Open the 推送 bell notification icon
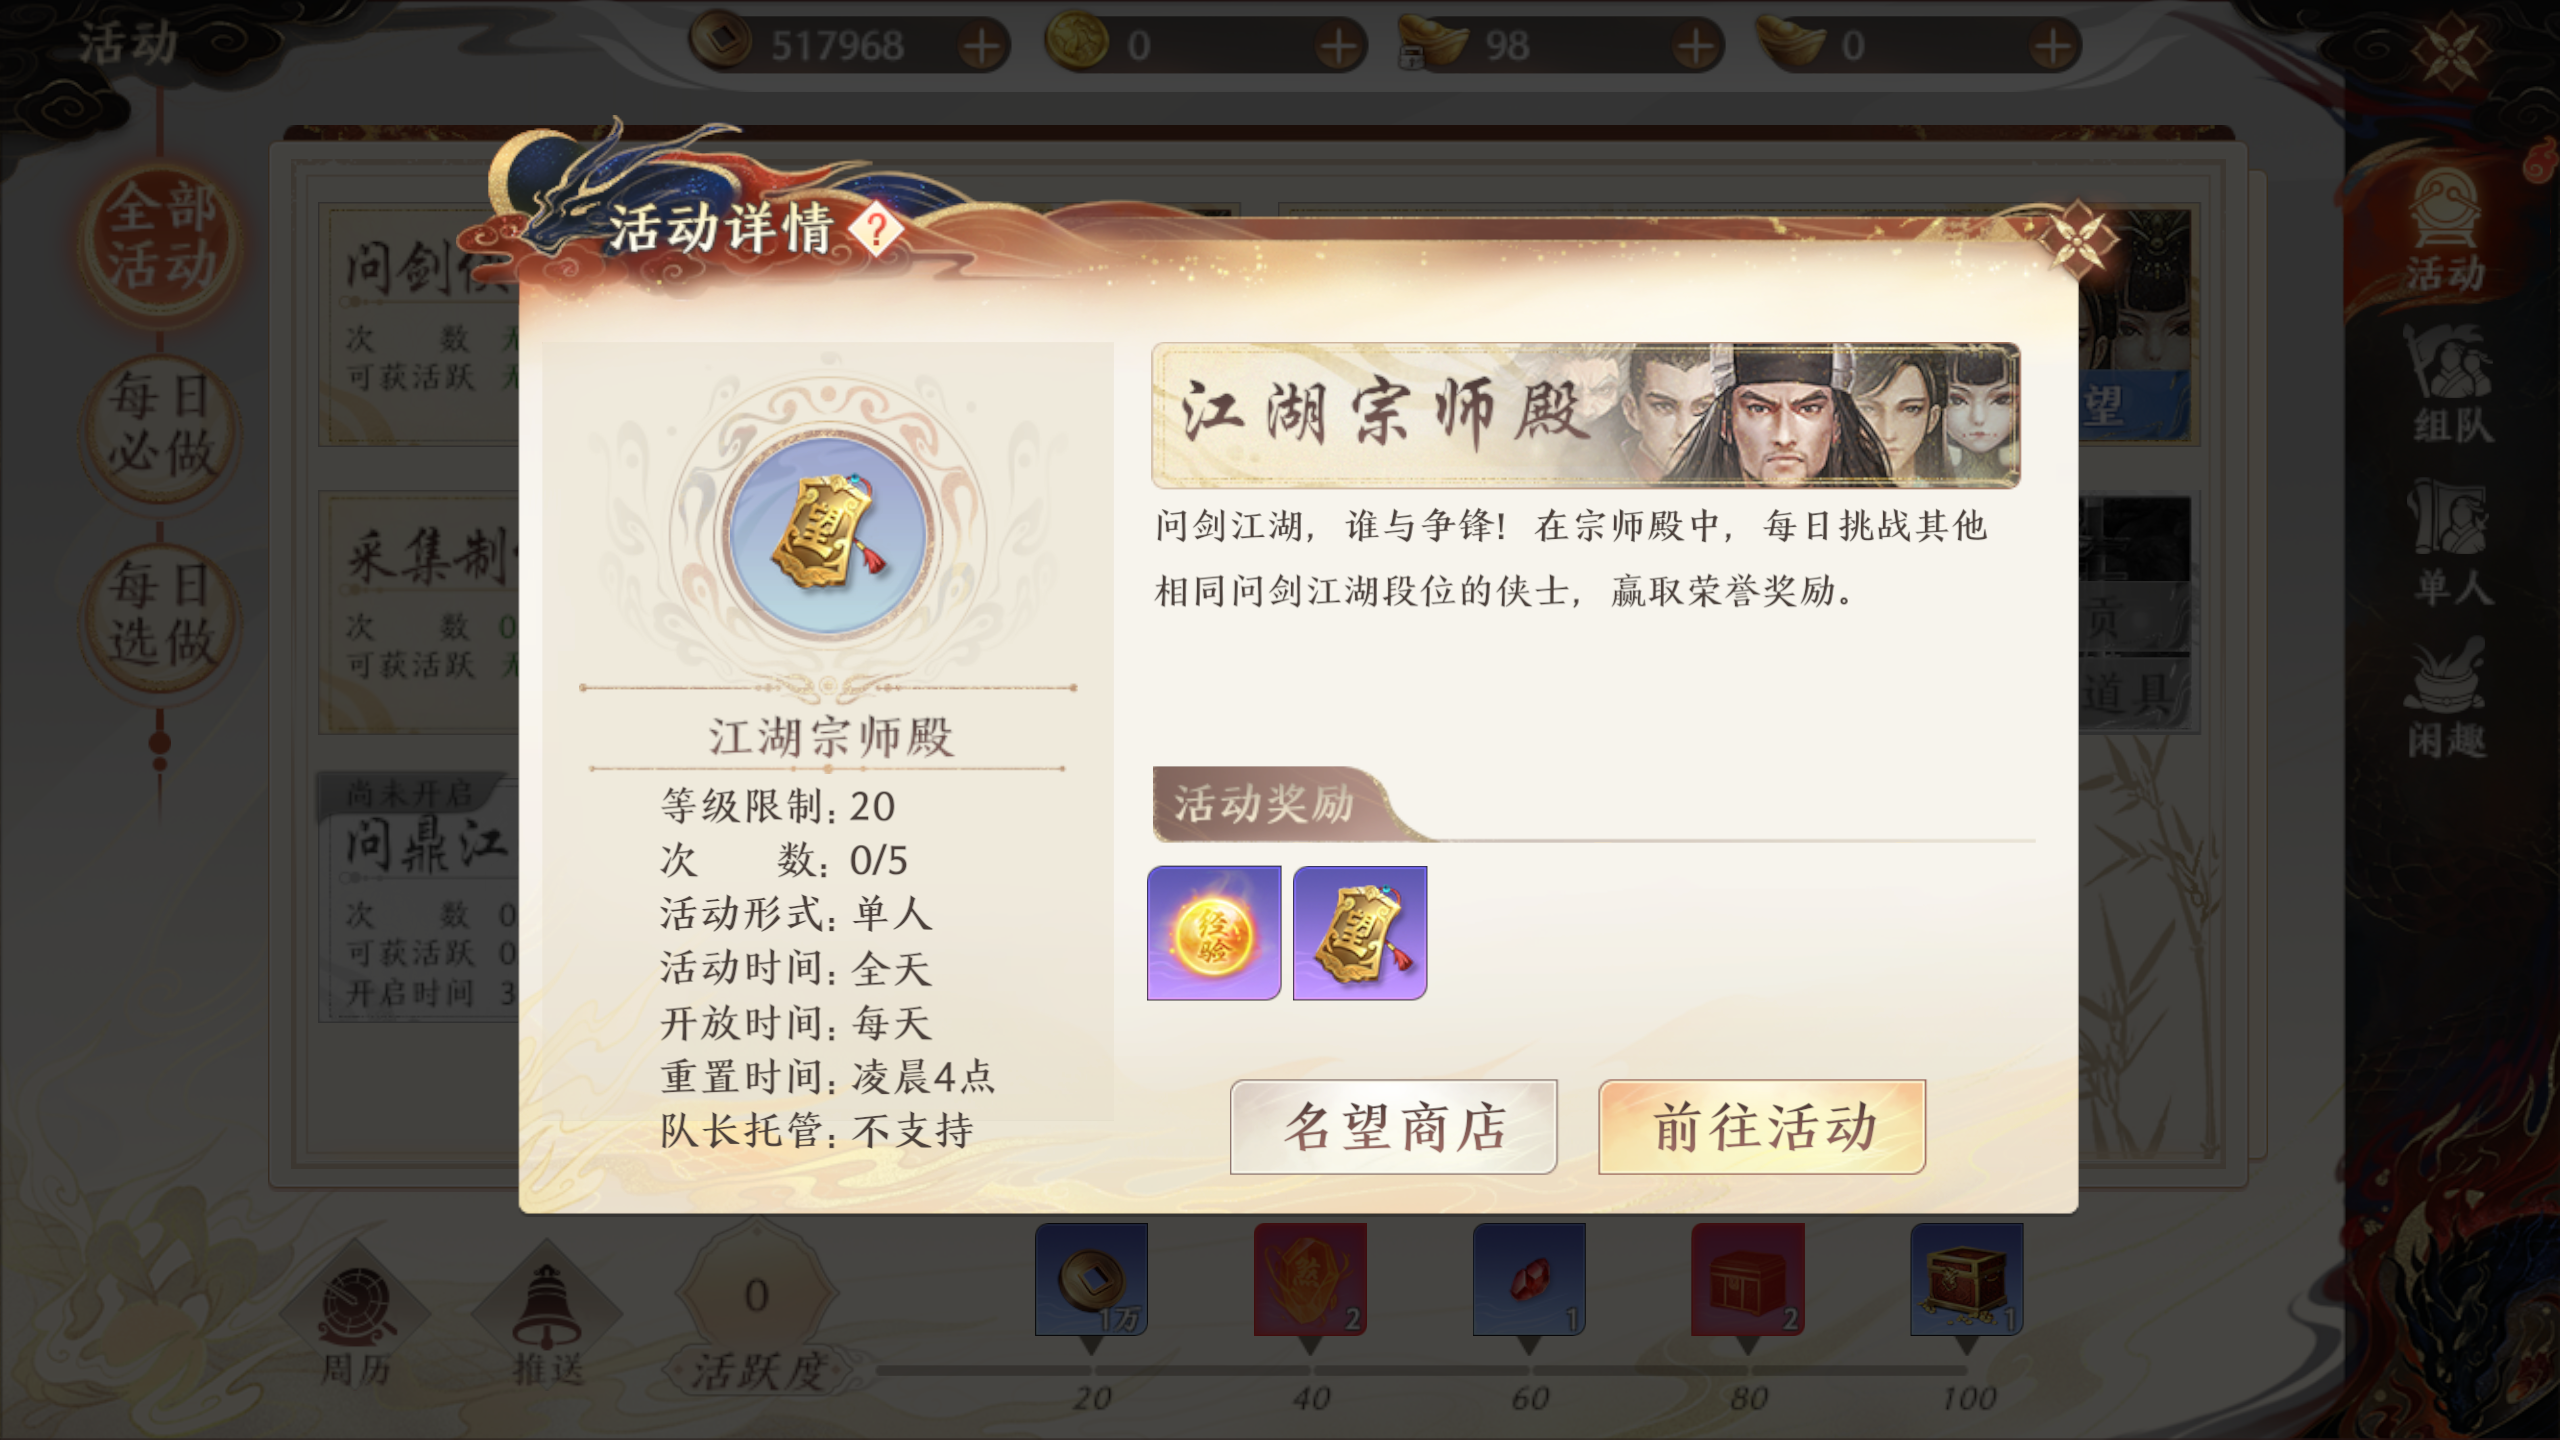This screenshot has height=1440, width=2560. click(546, 1317)
